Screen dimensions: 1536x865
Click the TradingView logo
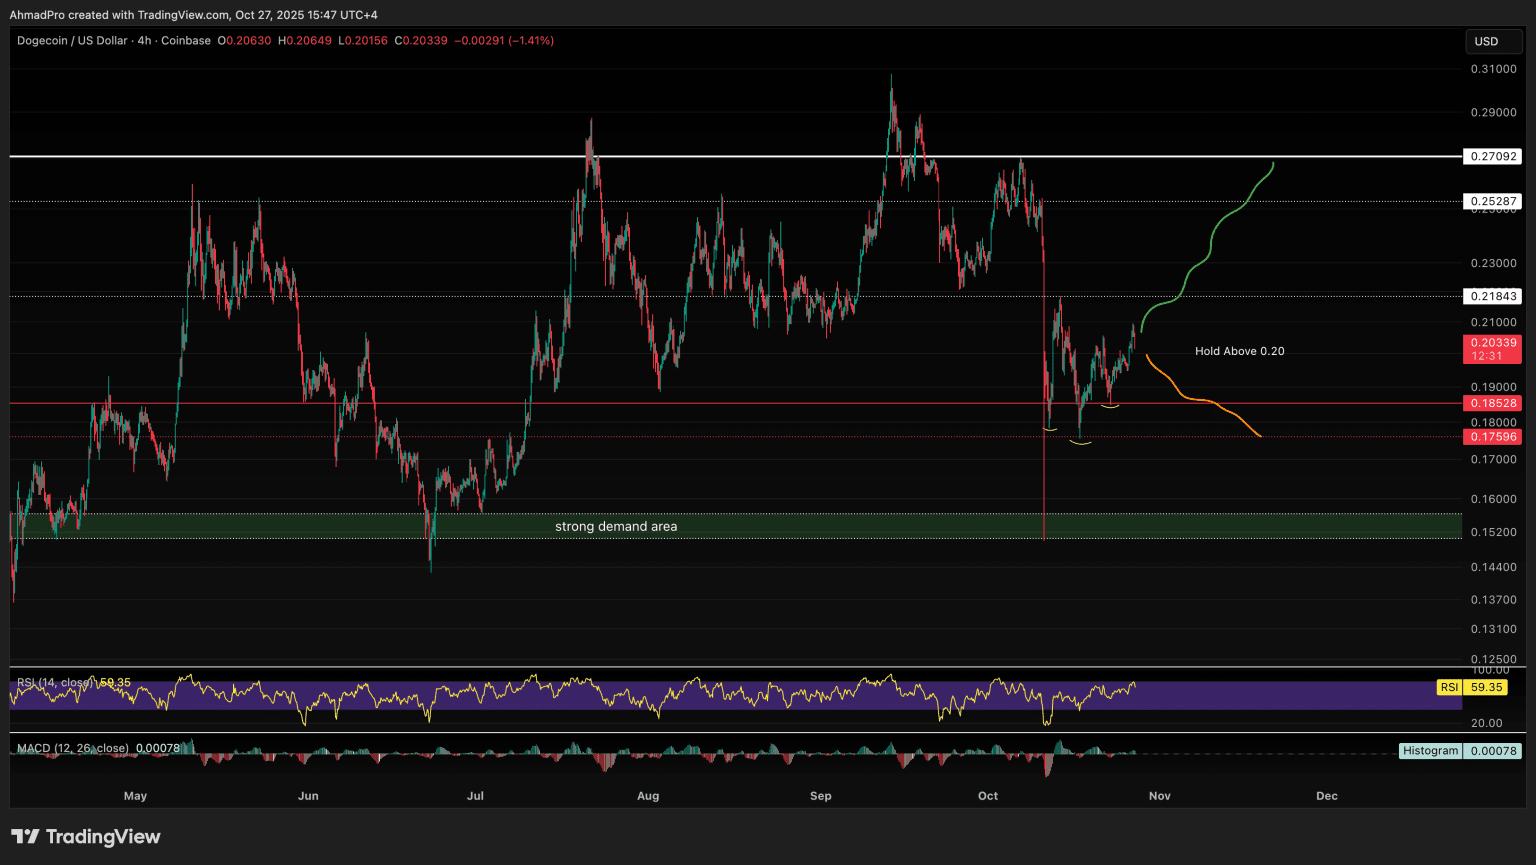point(86,837)
